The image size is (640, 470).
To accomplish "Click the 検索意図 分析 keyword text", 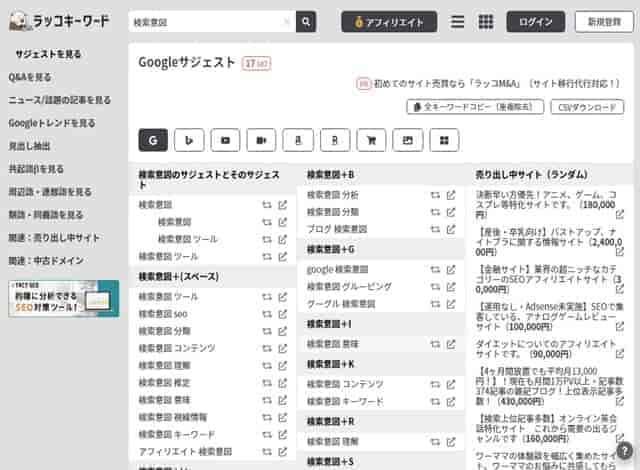I will (x=332, y=195).
